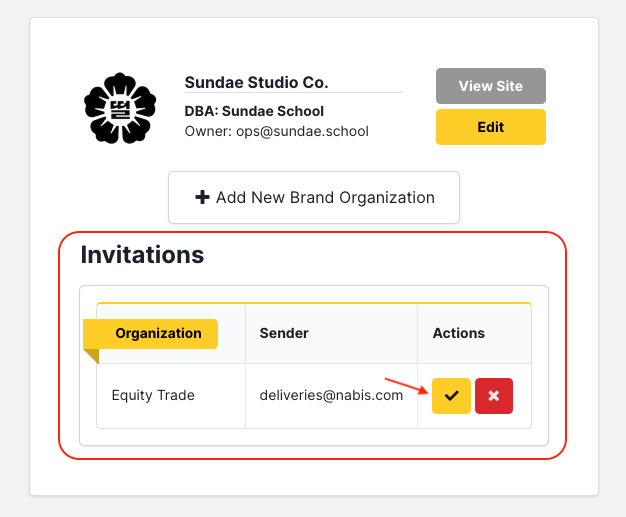This screenshot has width=626, height=517.
Task: Click the Sundae flower logo
Action: pos(120,108)
